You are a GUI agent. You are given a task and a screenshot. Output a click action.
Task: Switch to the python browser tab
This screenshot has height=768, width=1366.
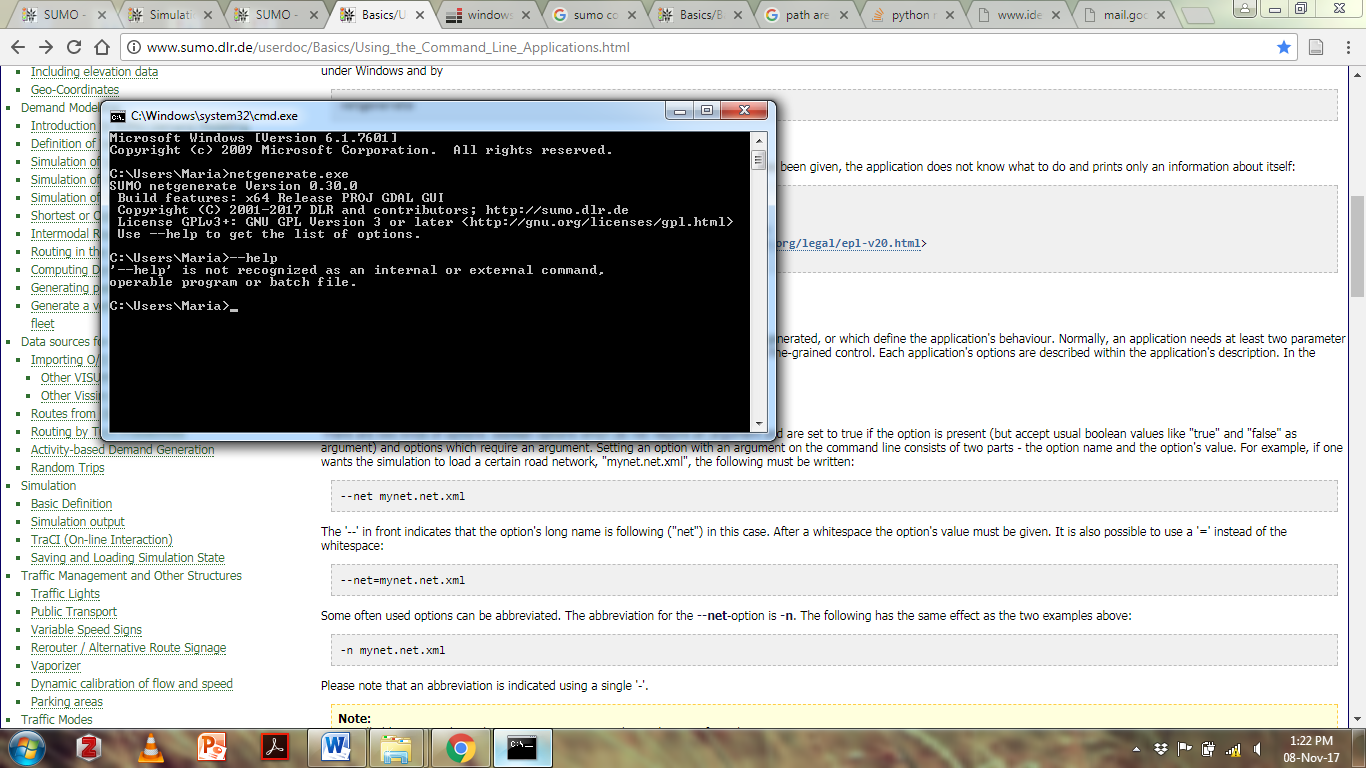912,15
